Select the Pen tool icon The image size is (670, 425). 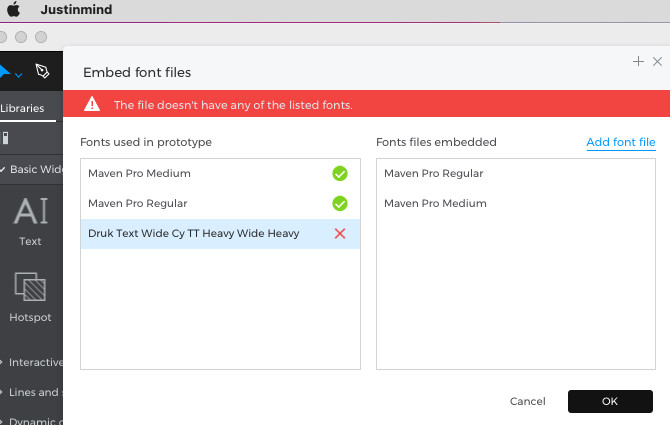(42, 71)
